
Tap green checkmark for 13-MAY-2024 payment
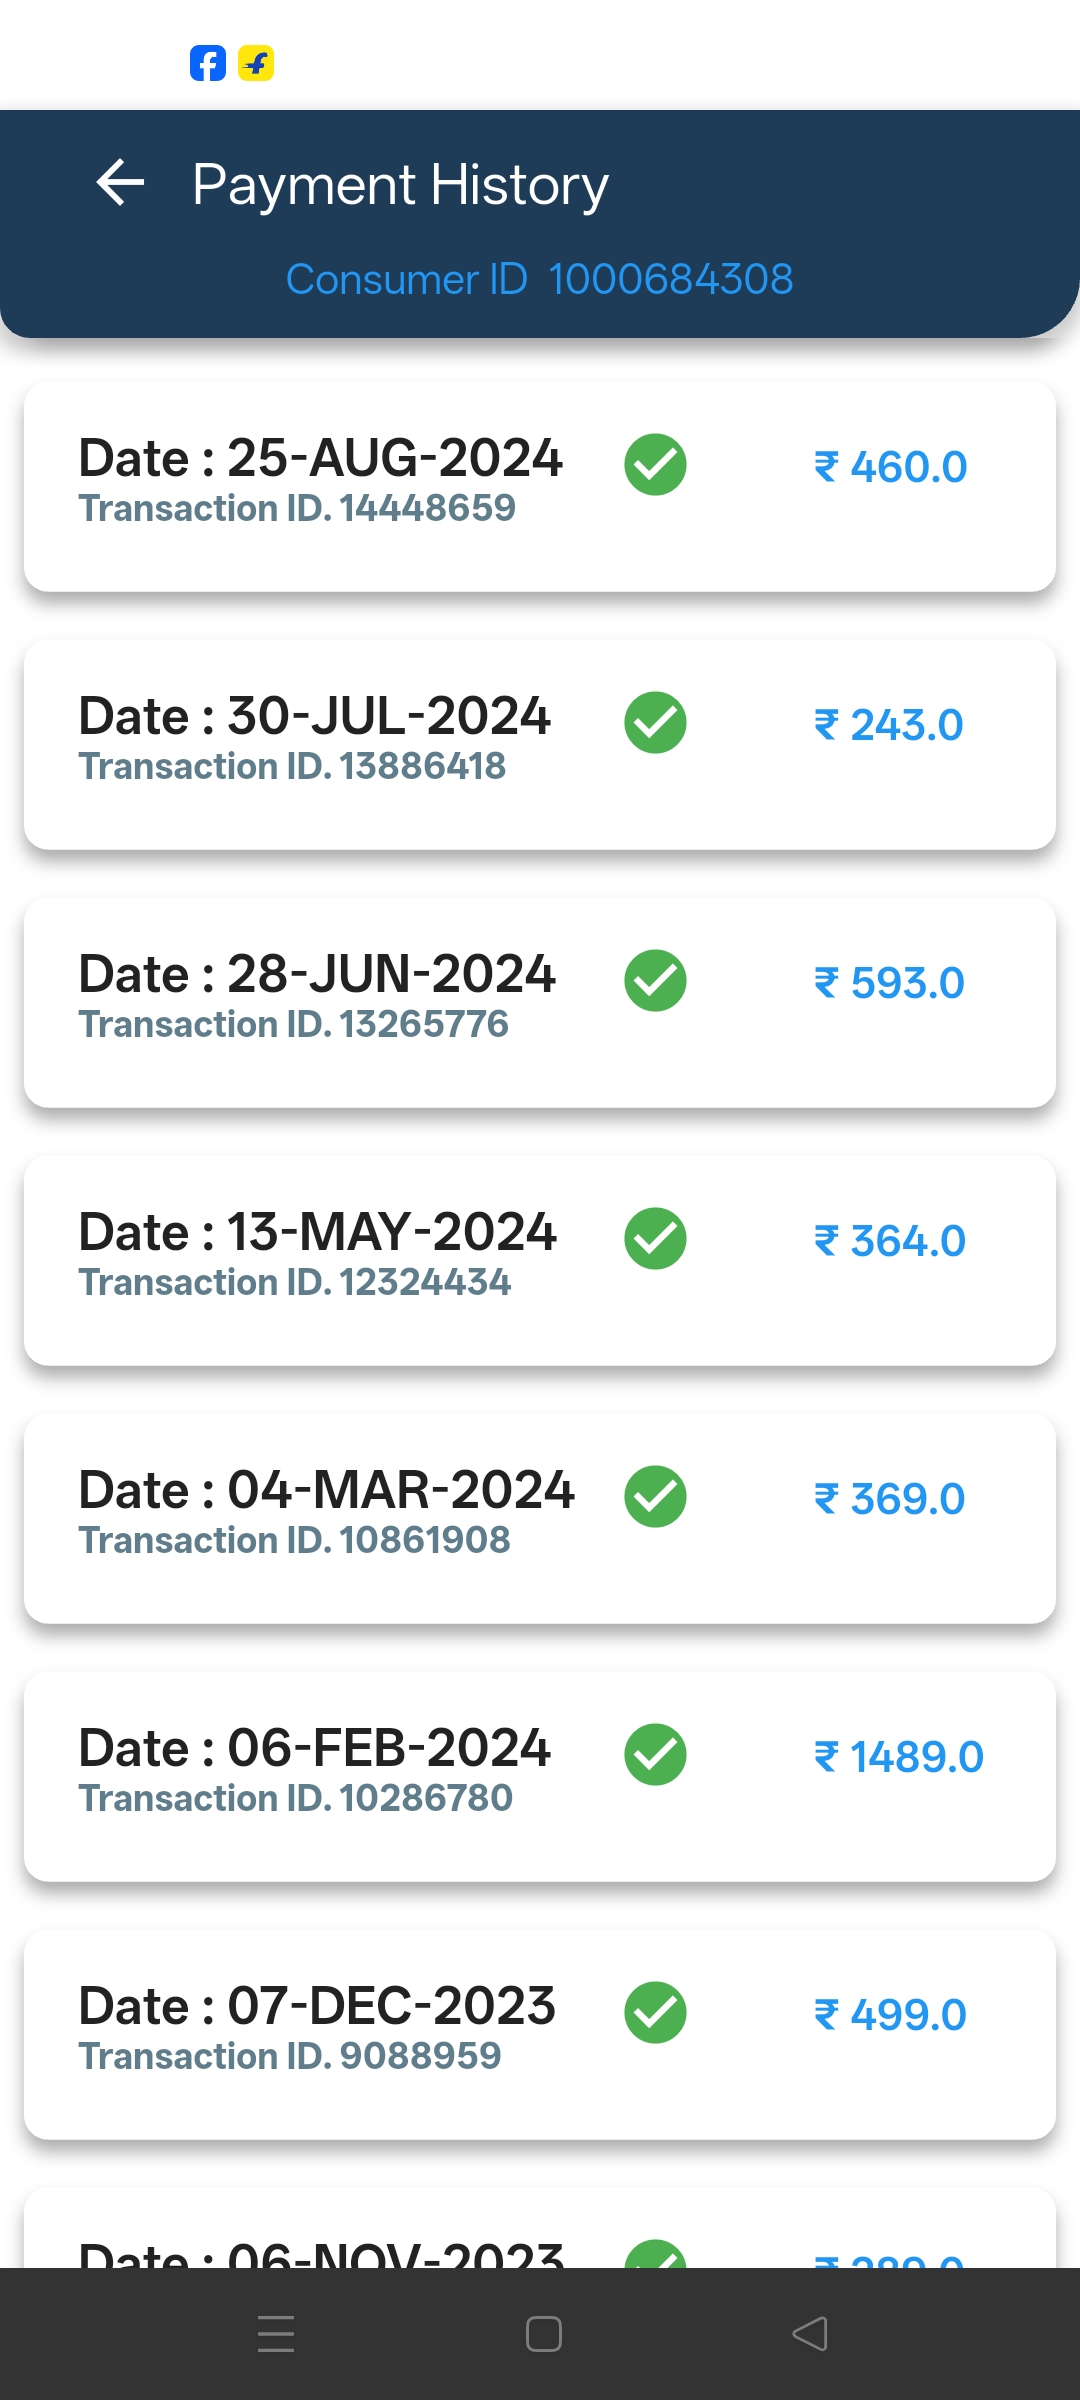655,1239
